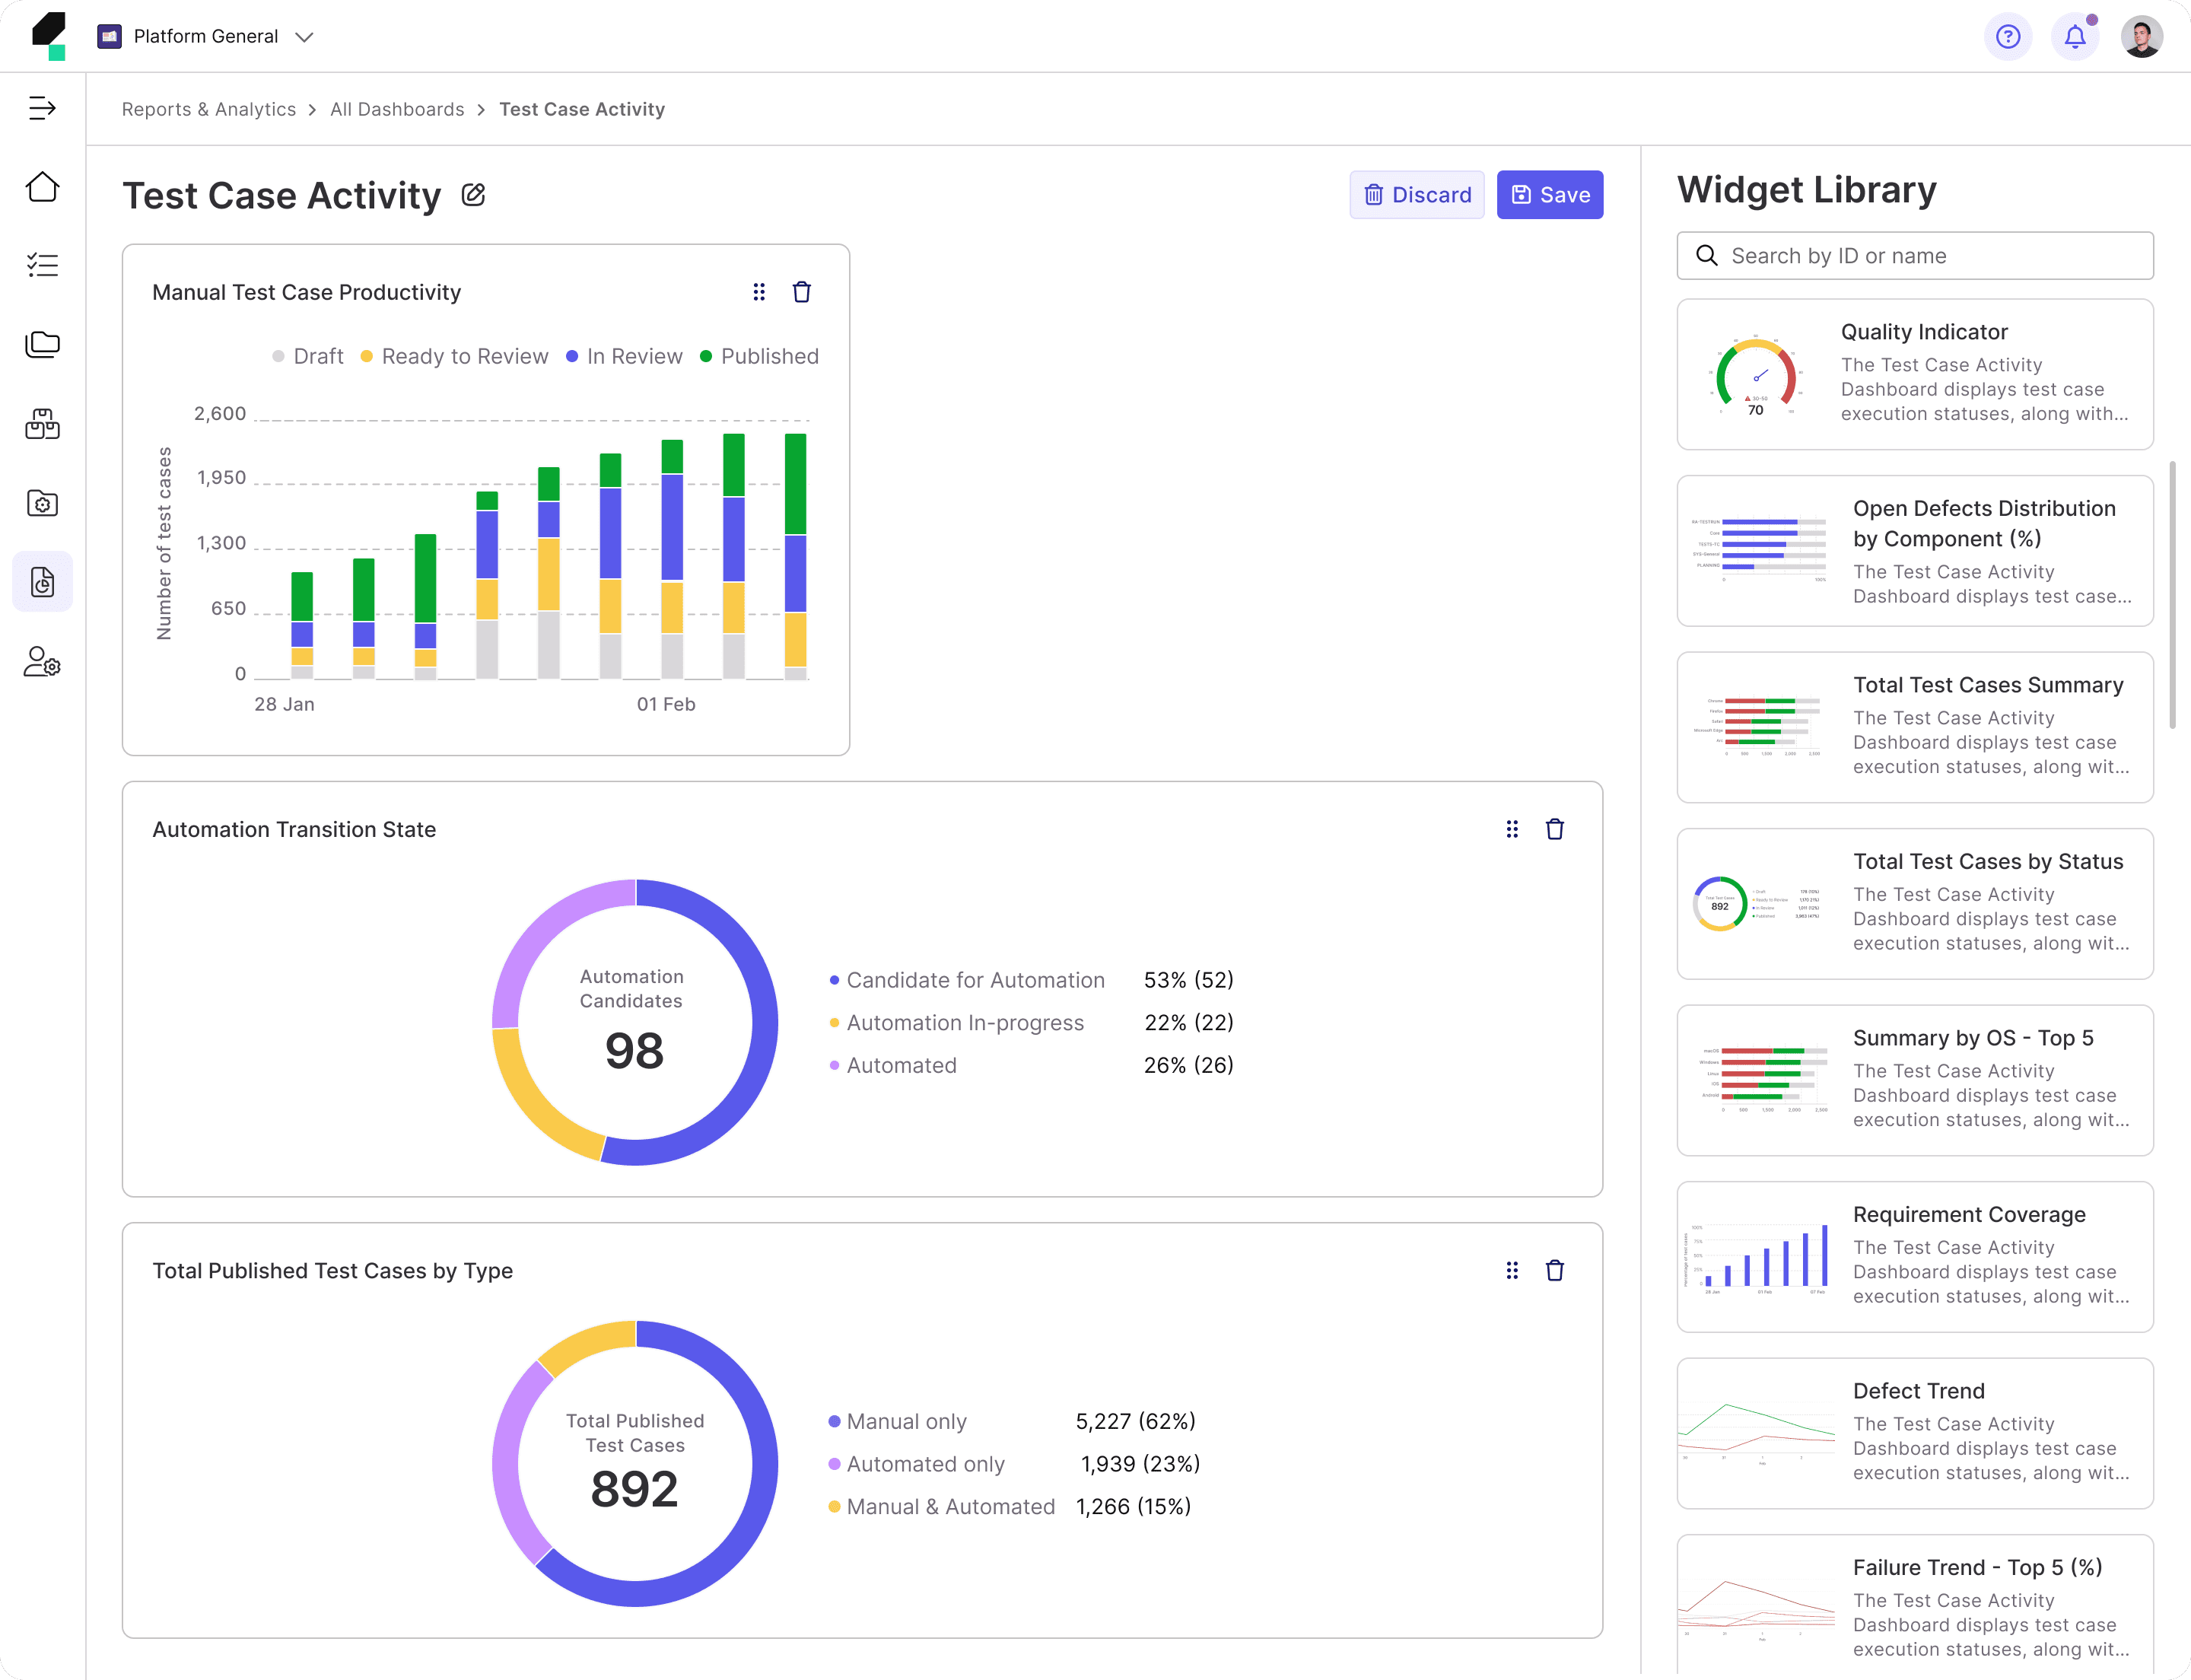This screenshot has height=1680, width=2191.
Task: Navigate to All Dashboards breadcrumb
Action: point(397,109)
